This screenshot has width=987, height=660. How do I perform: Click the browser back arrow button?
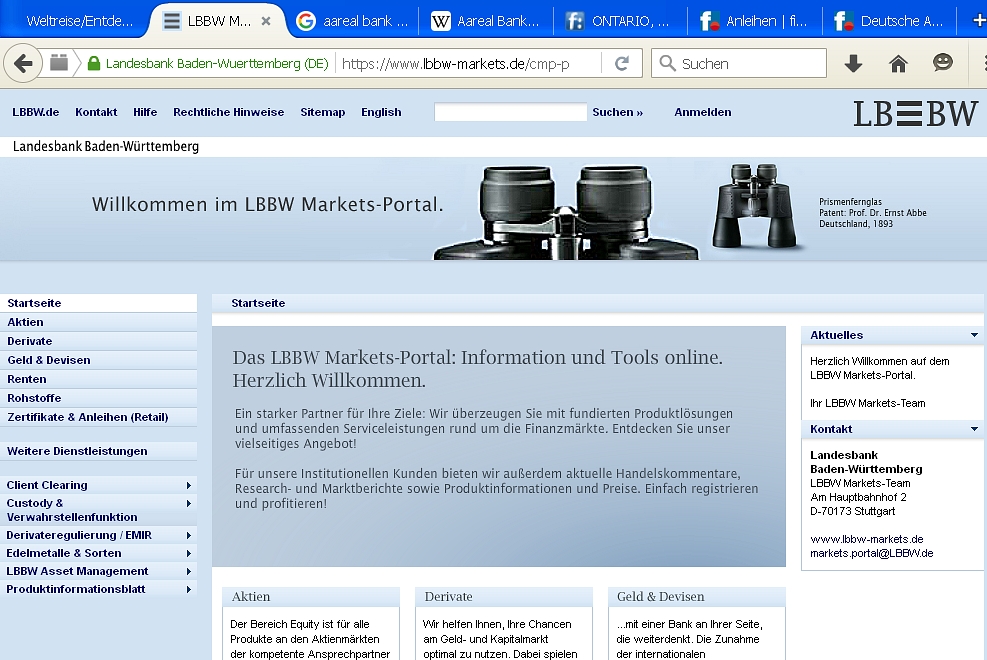23,64
